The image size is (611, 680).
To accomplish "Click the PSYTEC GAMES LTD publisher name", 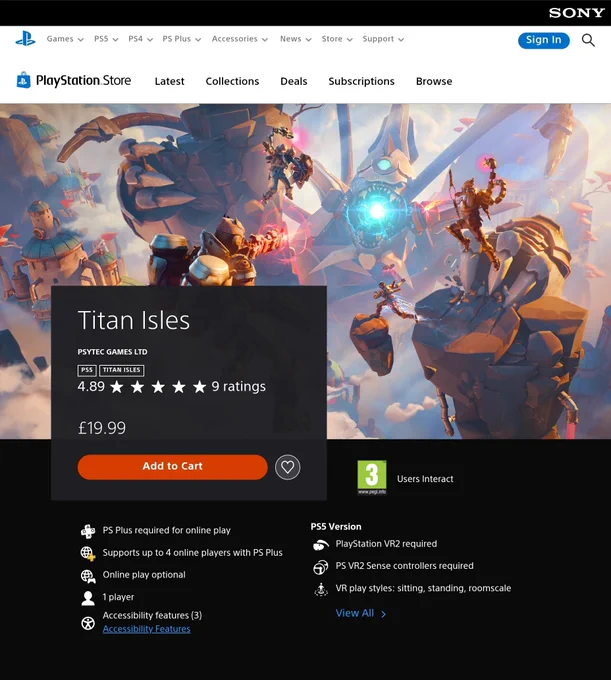I will pyautogui.click(x=112, y=352).
